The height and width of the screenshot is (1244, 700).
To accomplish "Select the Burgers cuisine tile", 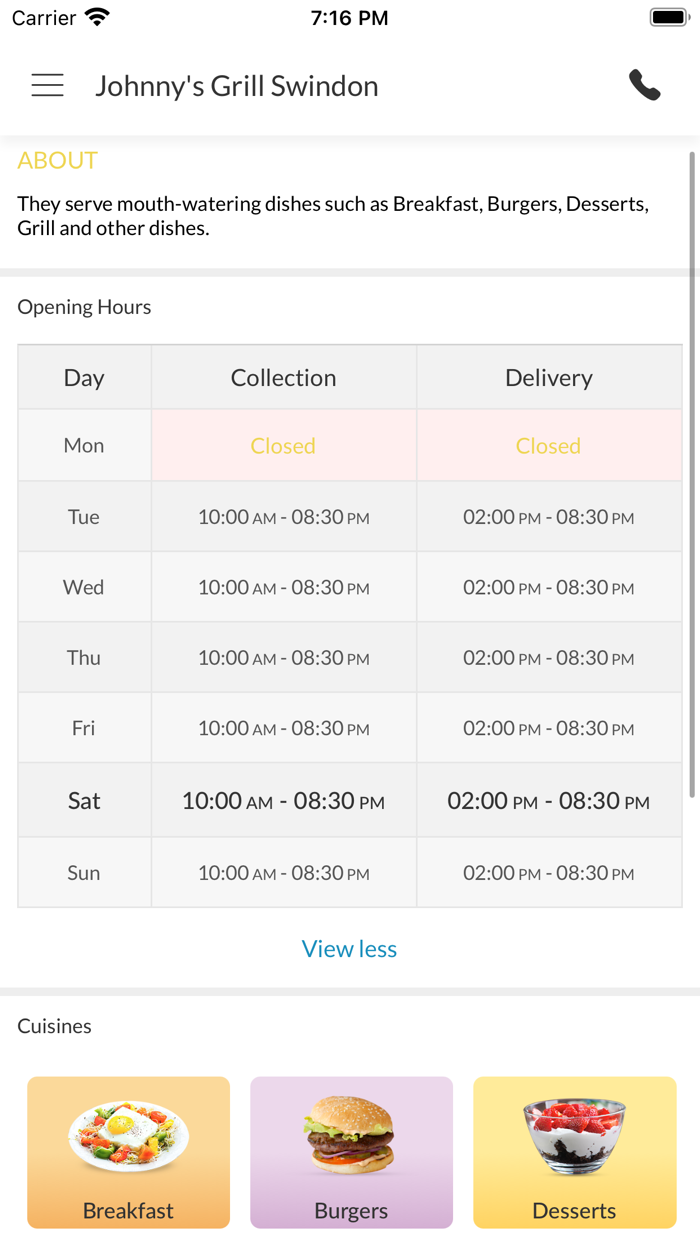I will pos(351,1152).
